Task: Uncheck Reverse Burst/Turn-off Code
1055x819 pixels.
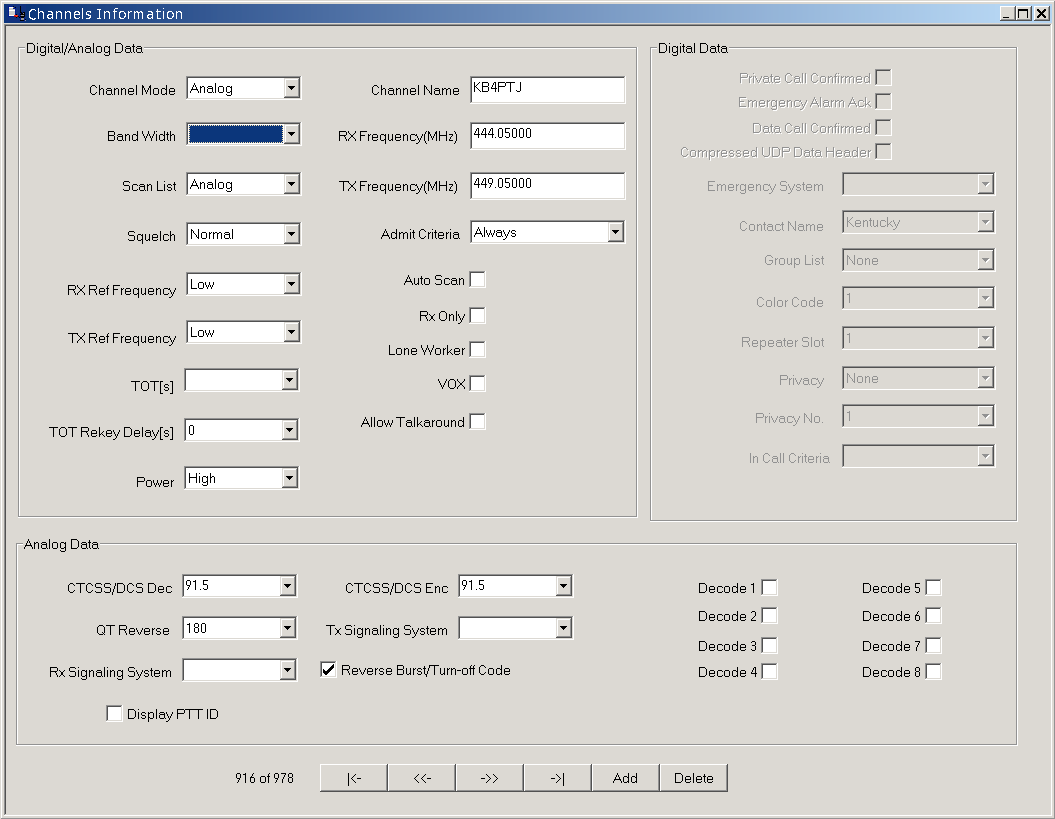Action: coord(327,670)
